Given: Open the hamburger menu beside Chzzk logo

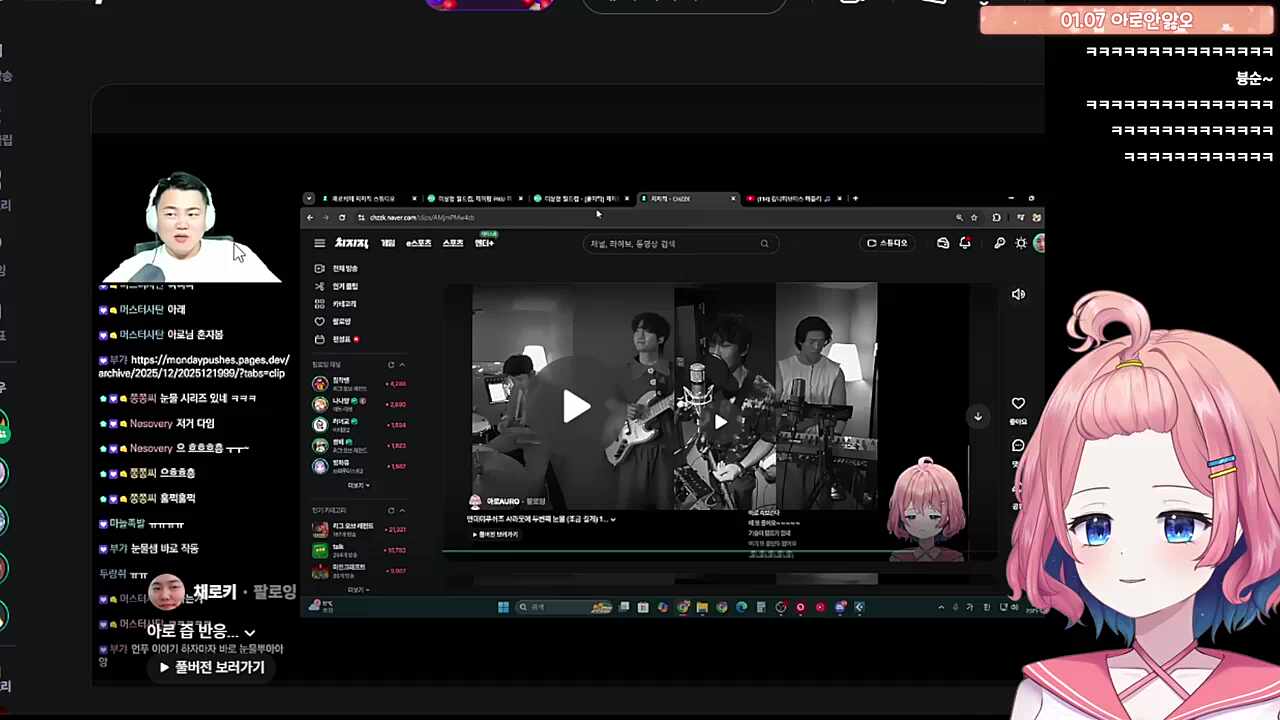Looking at the screenshot, I should click(319, 243).
